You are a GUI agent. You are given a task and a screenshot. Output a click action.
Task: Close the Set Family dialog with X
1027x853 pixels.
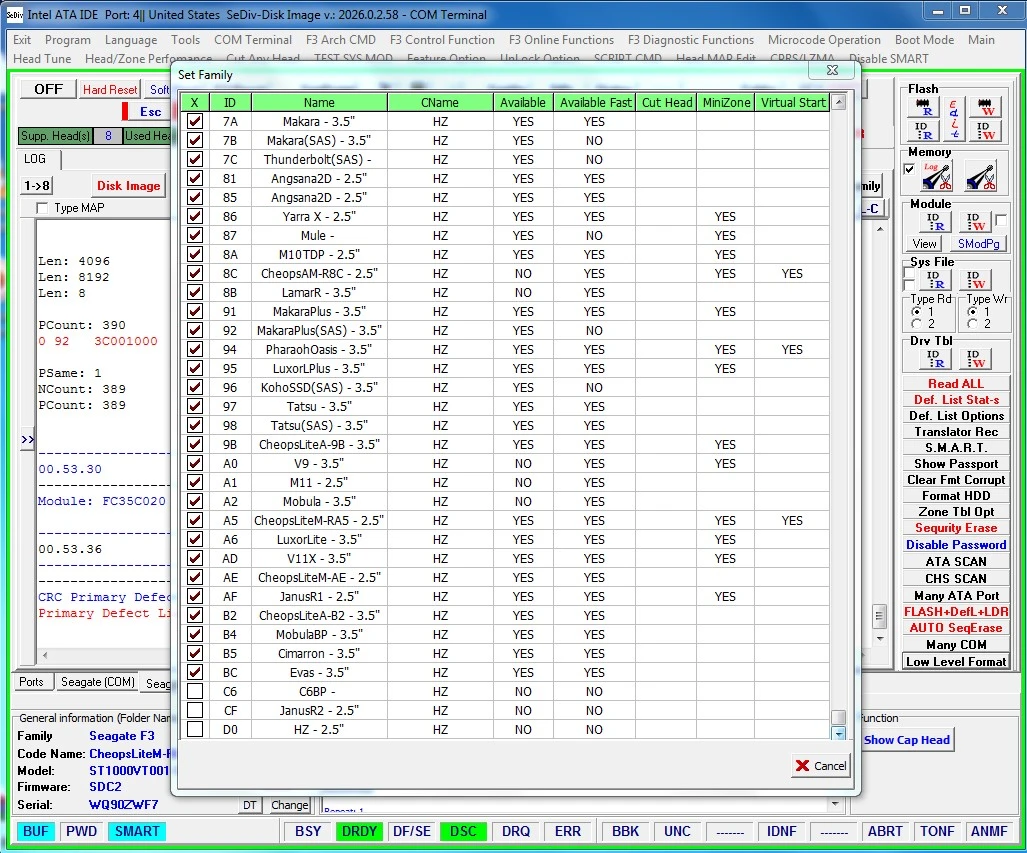832,70
